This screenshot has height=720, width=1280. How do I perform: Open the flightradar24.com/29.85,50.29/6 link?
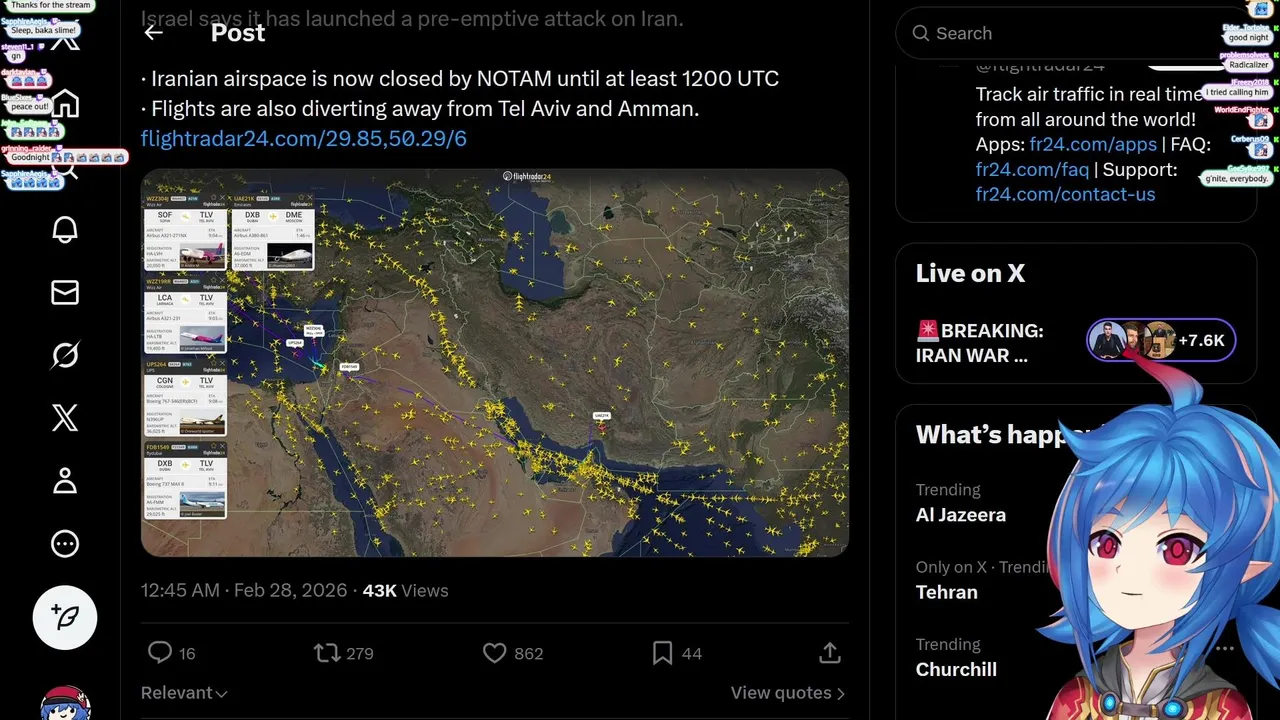[304, 139]
